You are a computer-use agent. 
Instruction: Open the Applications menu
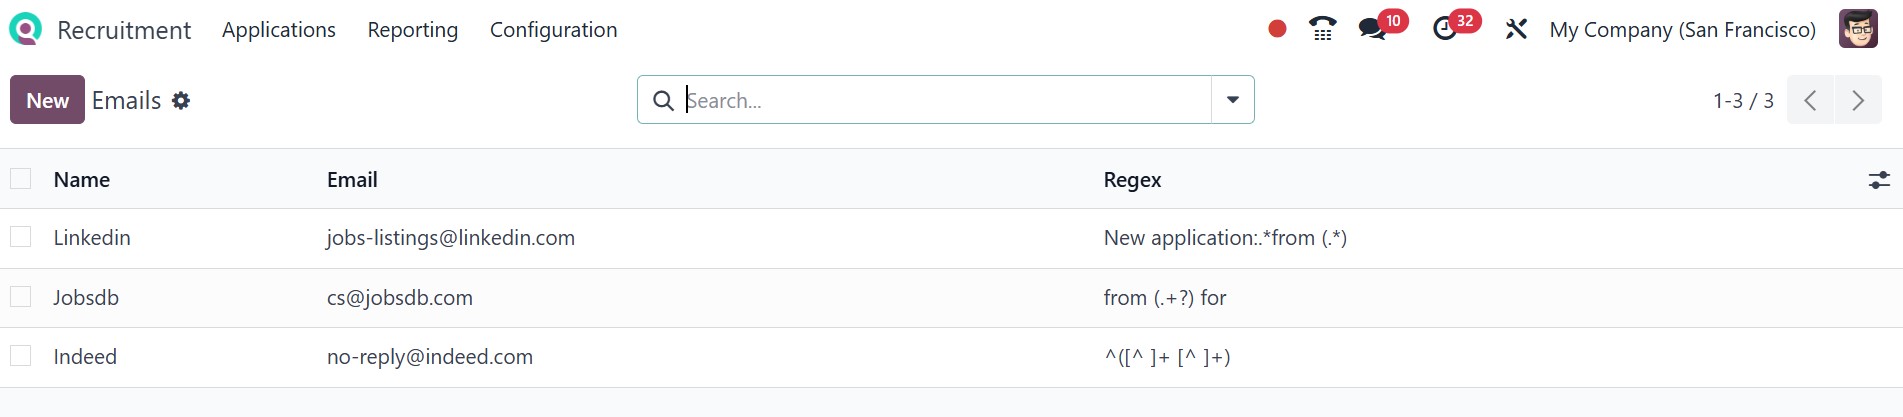point(279,30)
